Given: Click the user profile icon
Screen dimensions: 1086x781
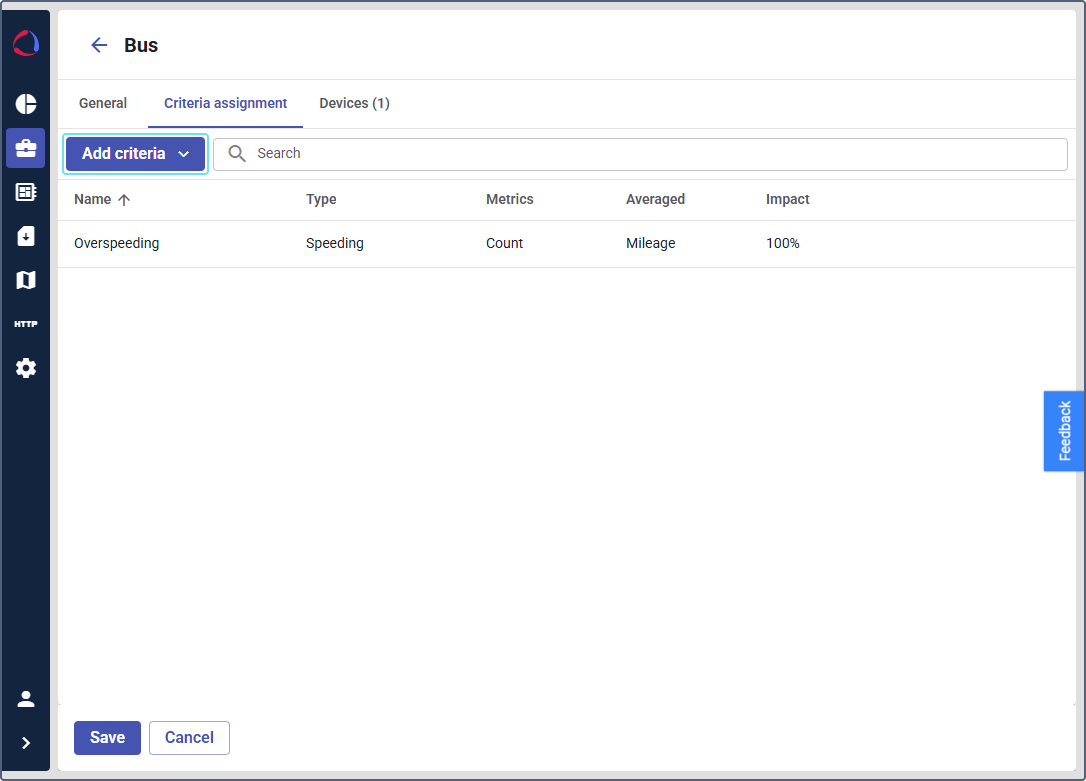Looking at the screenshot, I should [26, 699].
